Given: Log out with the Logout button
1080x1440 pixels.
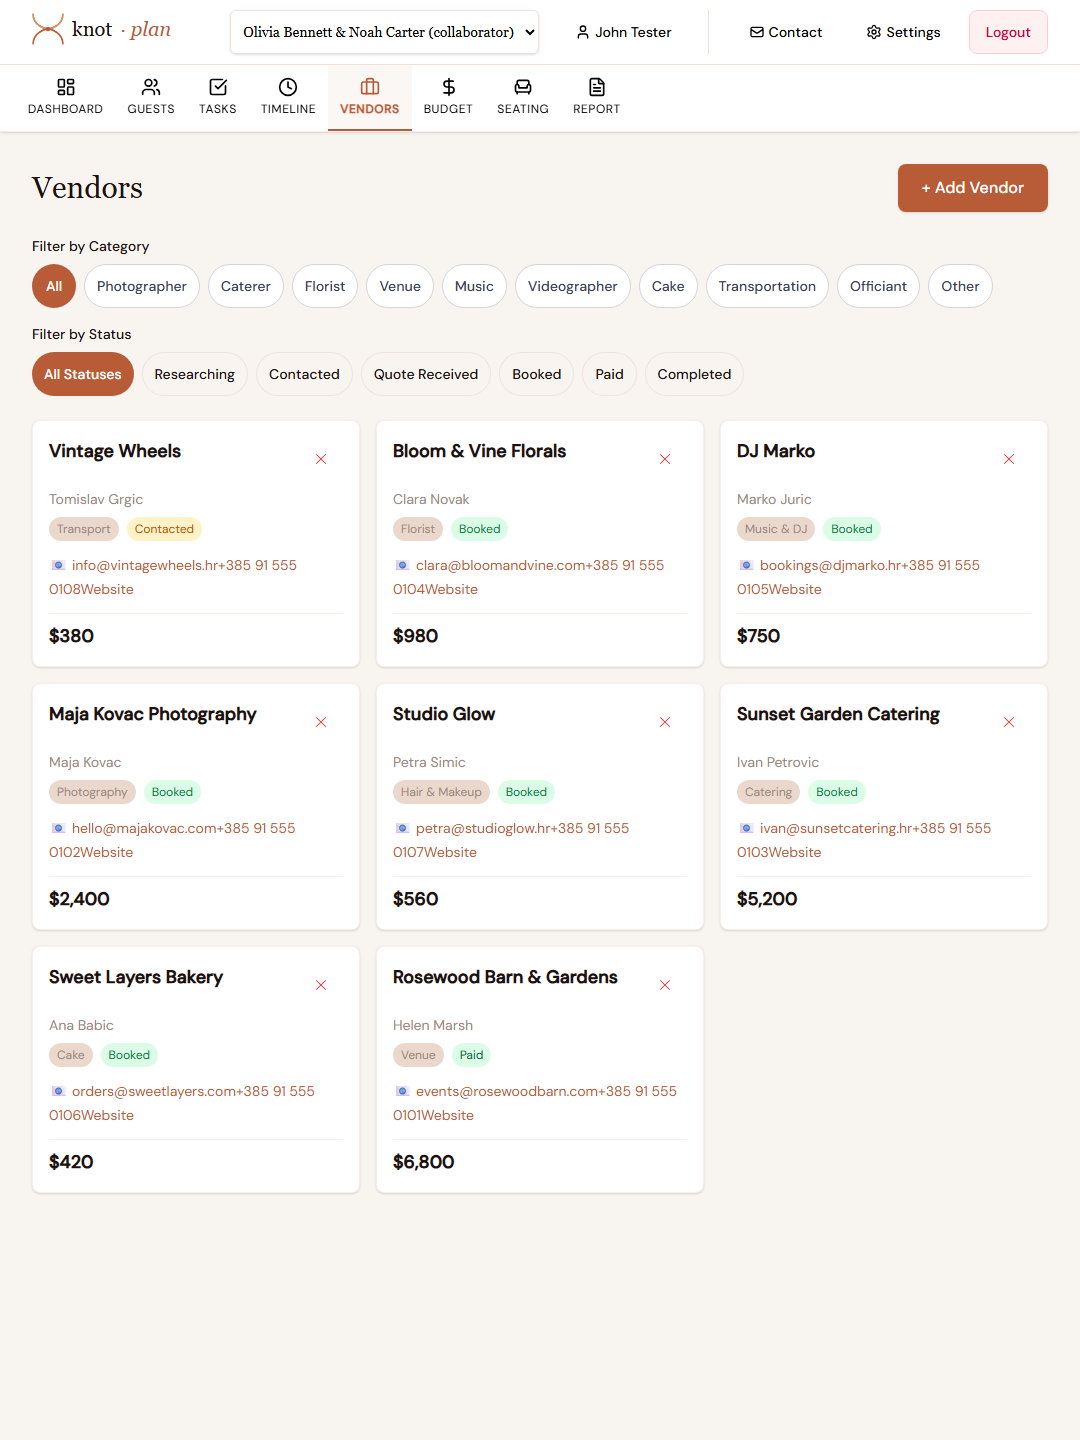Looking at the screenshot, I should (x=1008, y=32).
